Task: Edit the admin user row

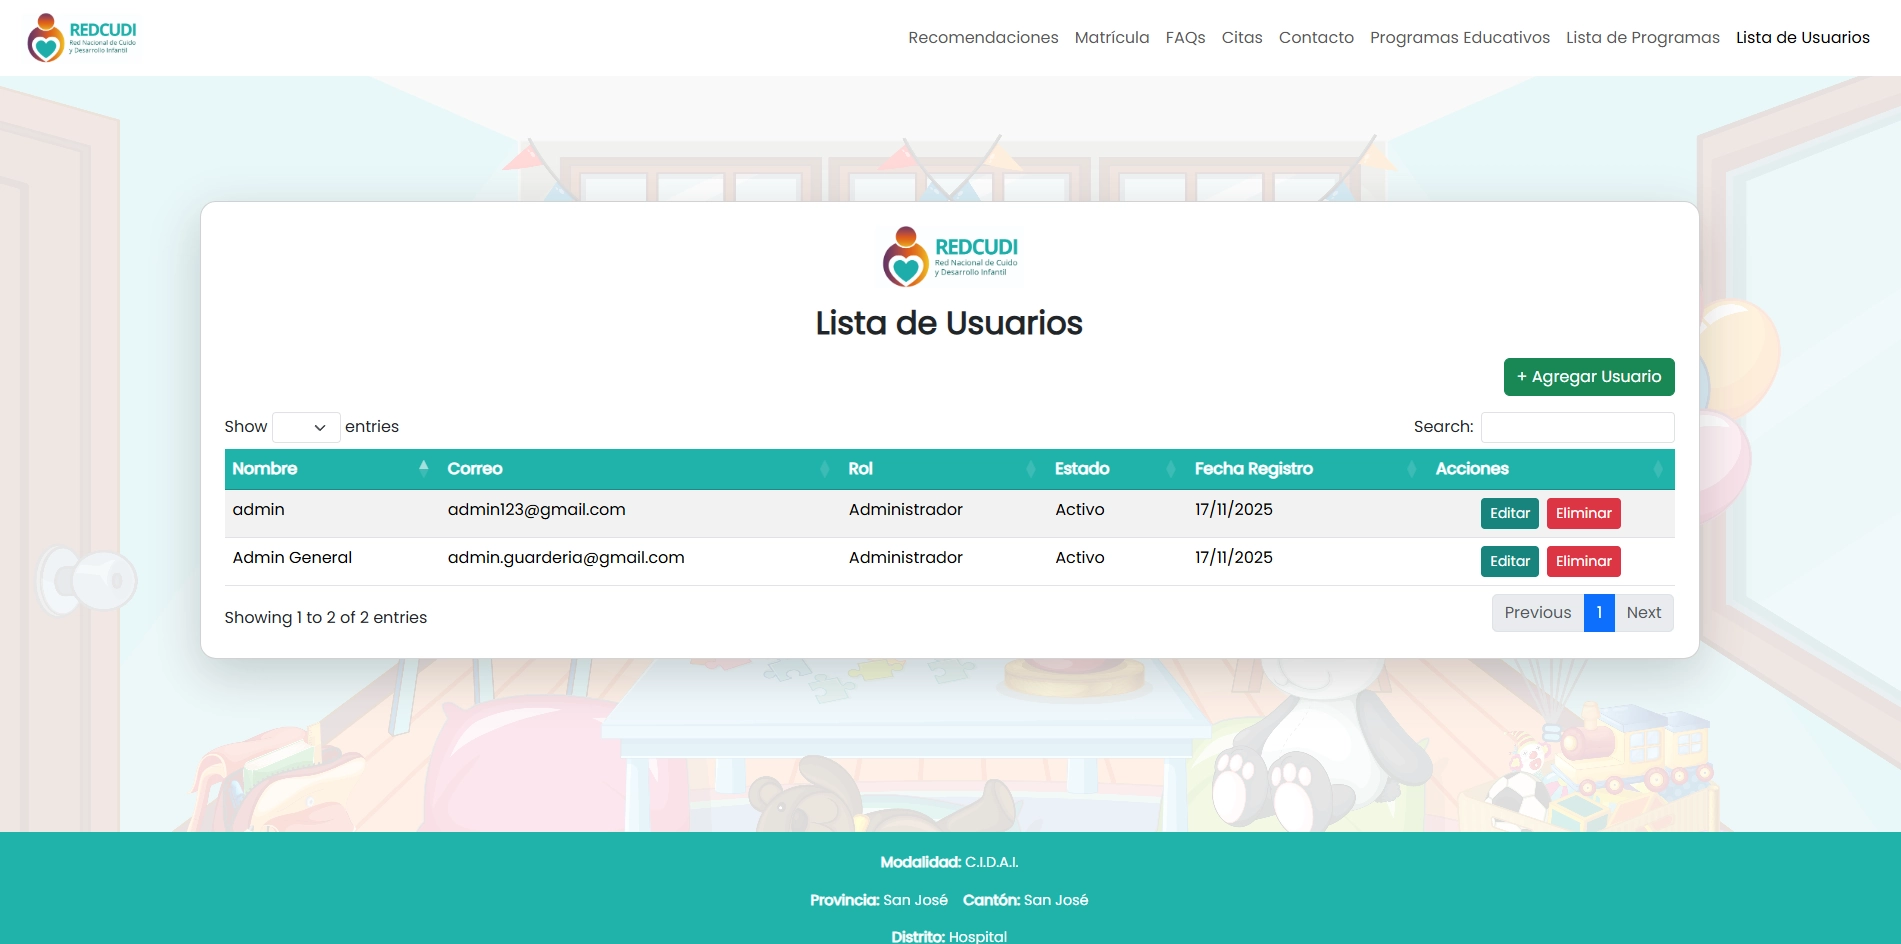Action: pos(1509,513)
